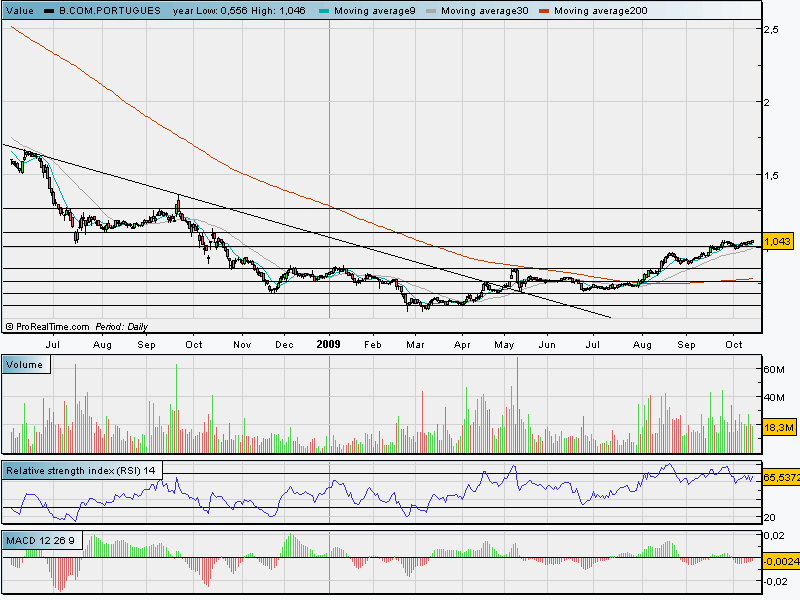The image size is (800, 600).
Task: Click the Value panel label
Action: [20, 11]
